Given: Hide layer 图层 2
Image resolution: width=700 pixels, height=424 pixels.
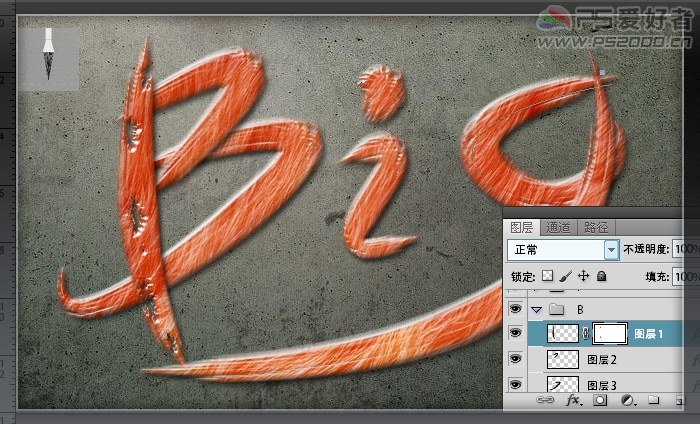Looking at the screenshot, I should (516, 359).
